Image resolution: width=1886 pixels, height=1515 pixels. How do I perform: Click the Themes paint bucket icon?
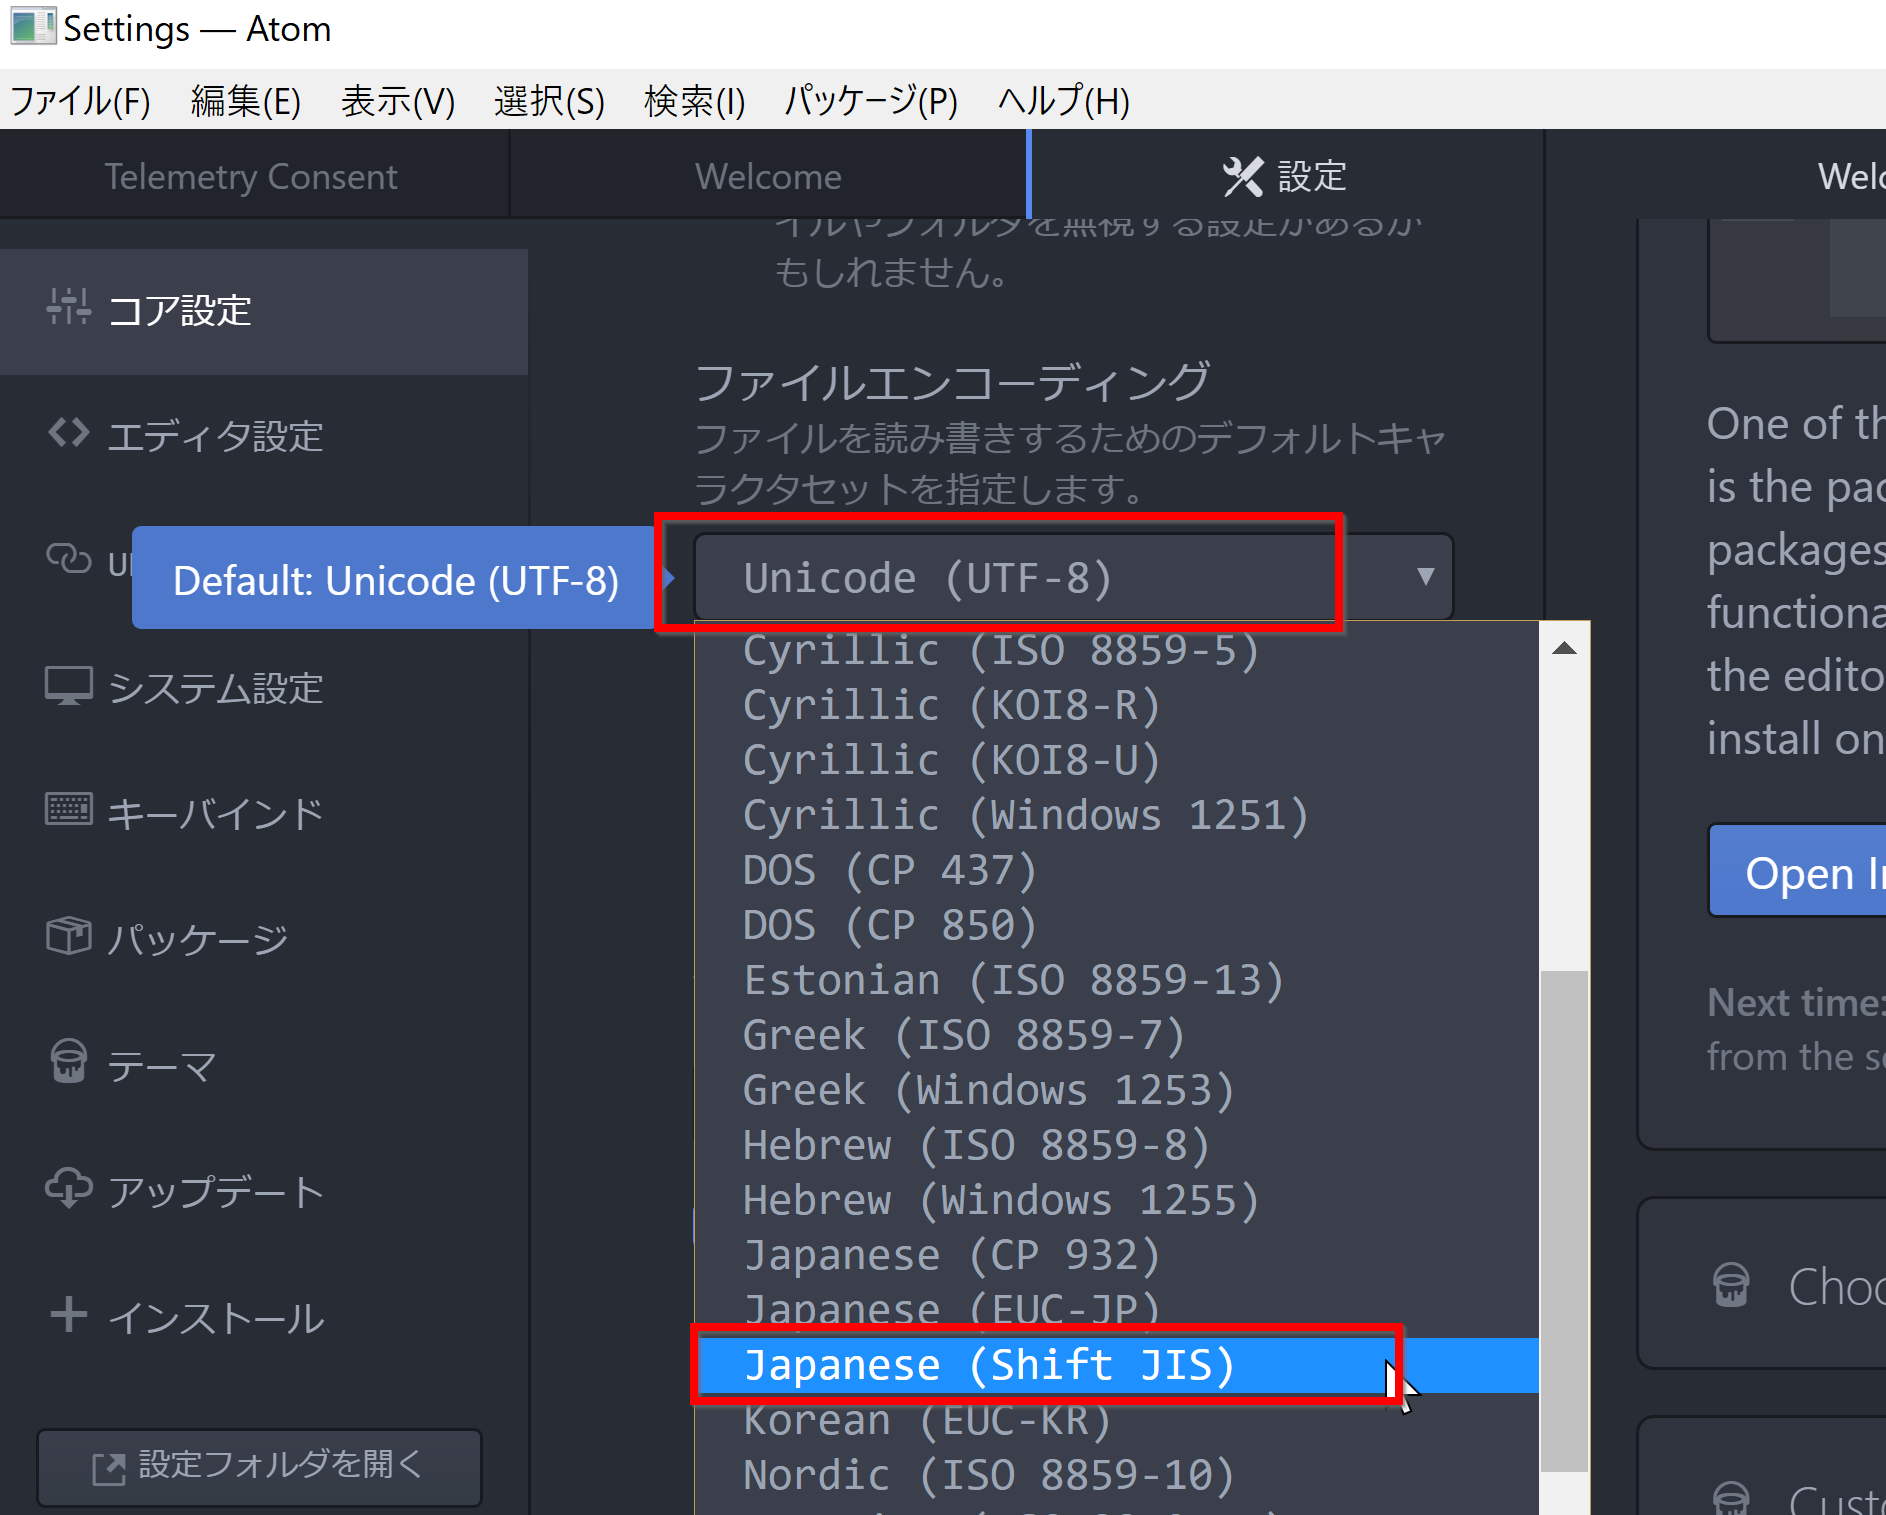[69, 1062]
